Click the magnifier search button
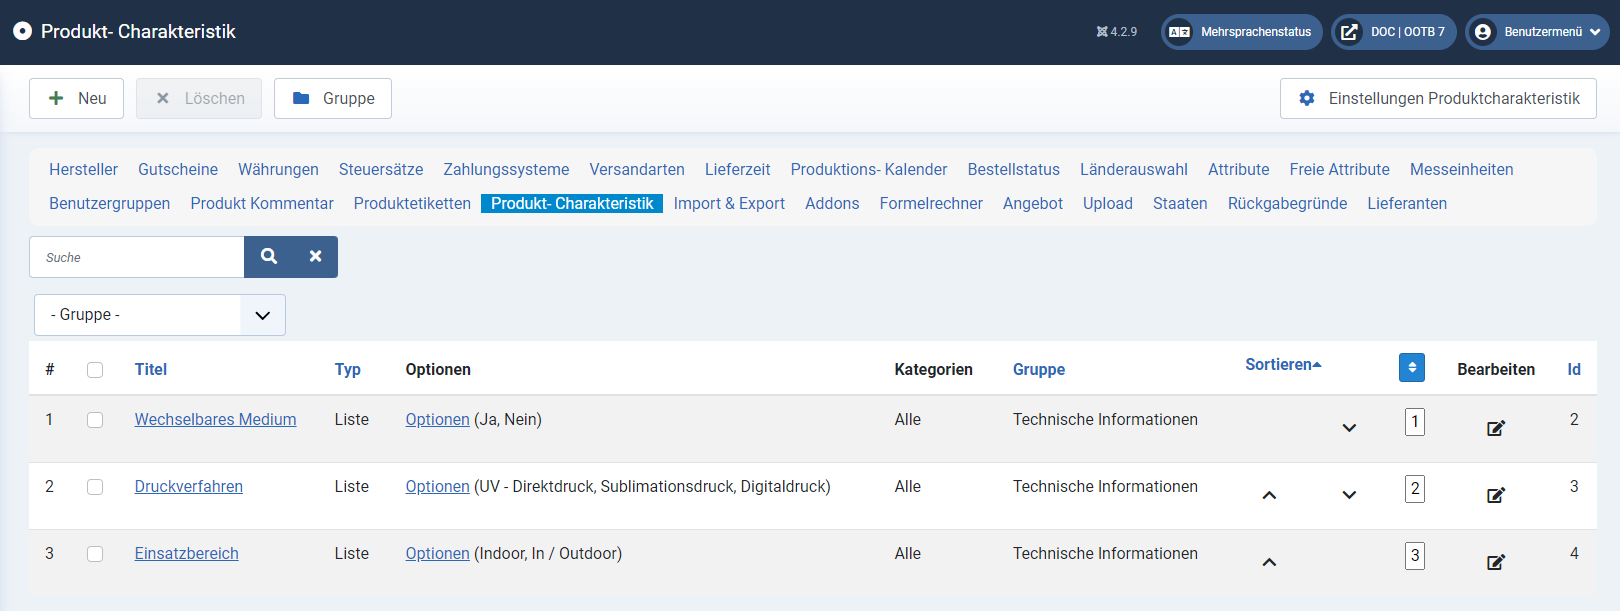This screenshot has height=611, width=1620. click(x=268, y=257)
